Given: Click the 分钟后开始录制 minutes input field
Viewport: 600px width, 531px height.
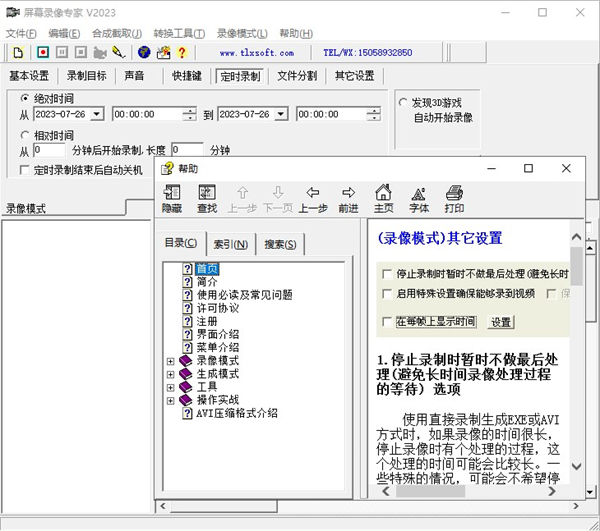Looking at the screenshot, I should pyautogui.click(x=49, y=150).
